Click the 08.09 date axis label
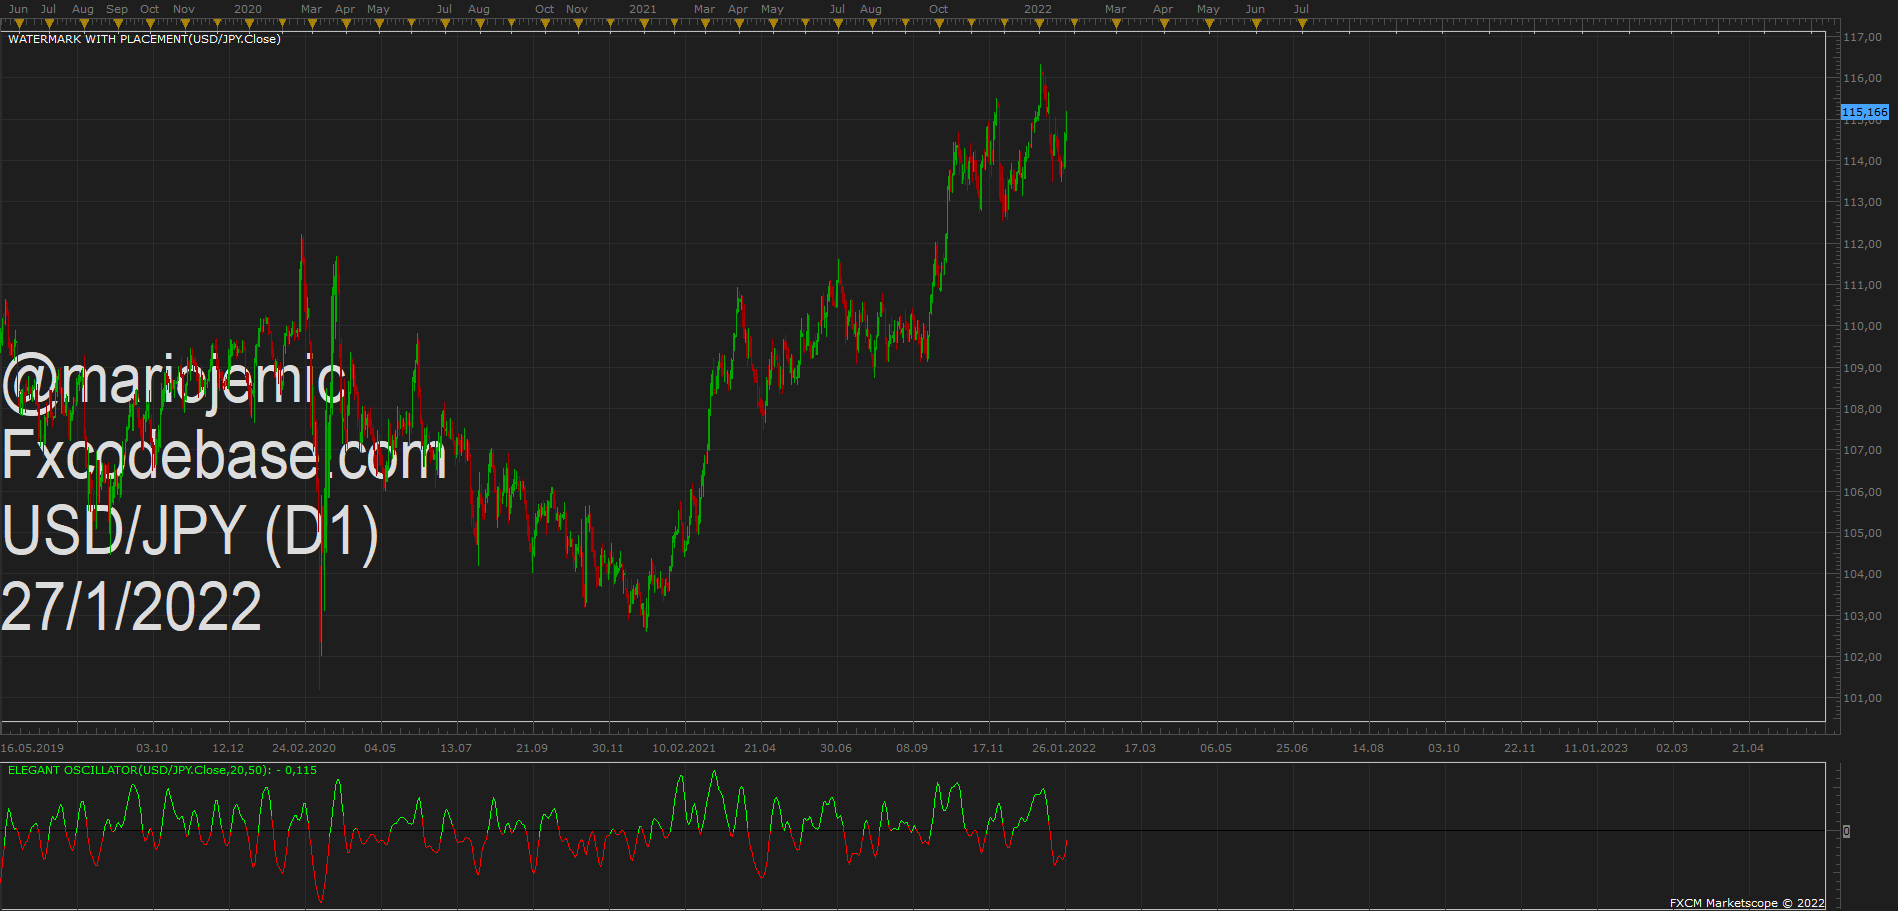 (x=912, y=748)
